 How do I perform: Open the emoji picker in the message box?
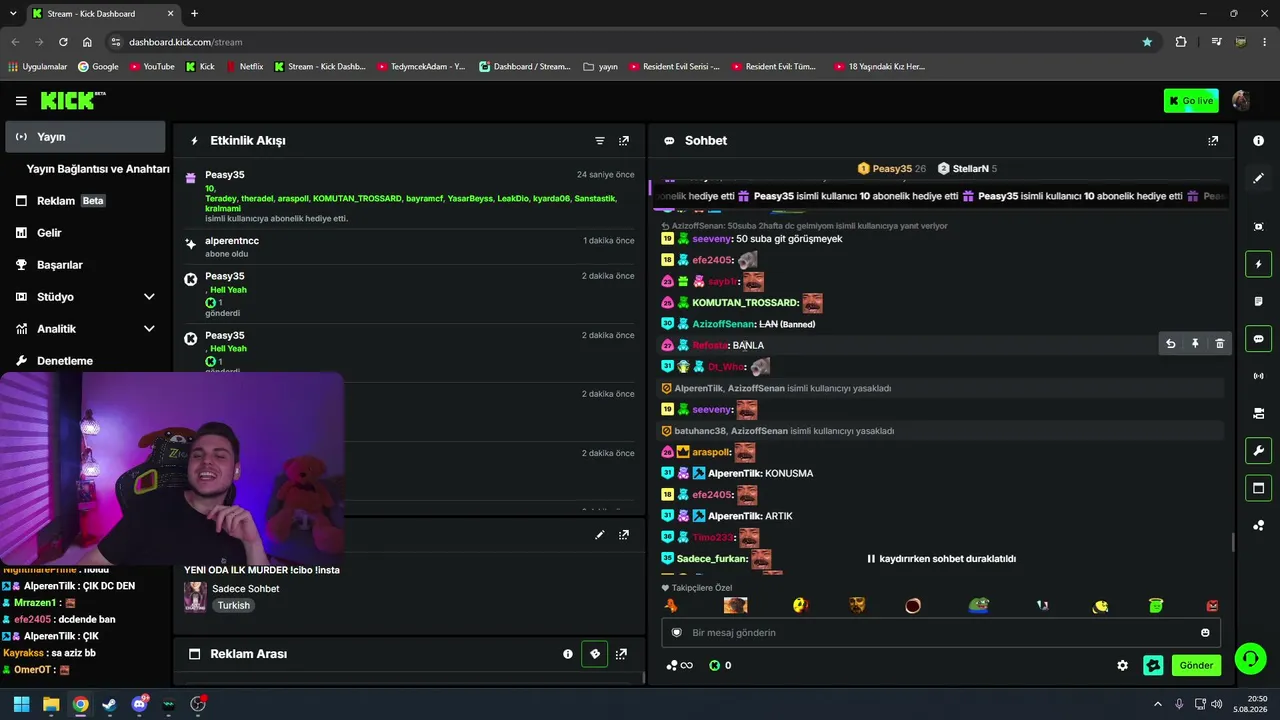[x=1205, y=633]
